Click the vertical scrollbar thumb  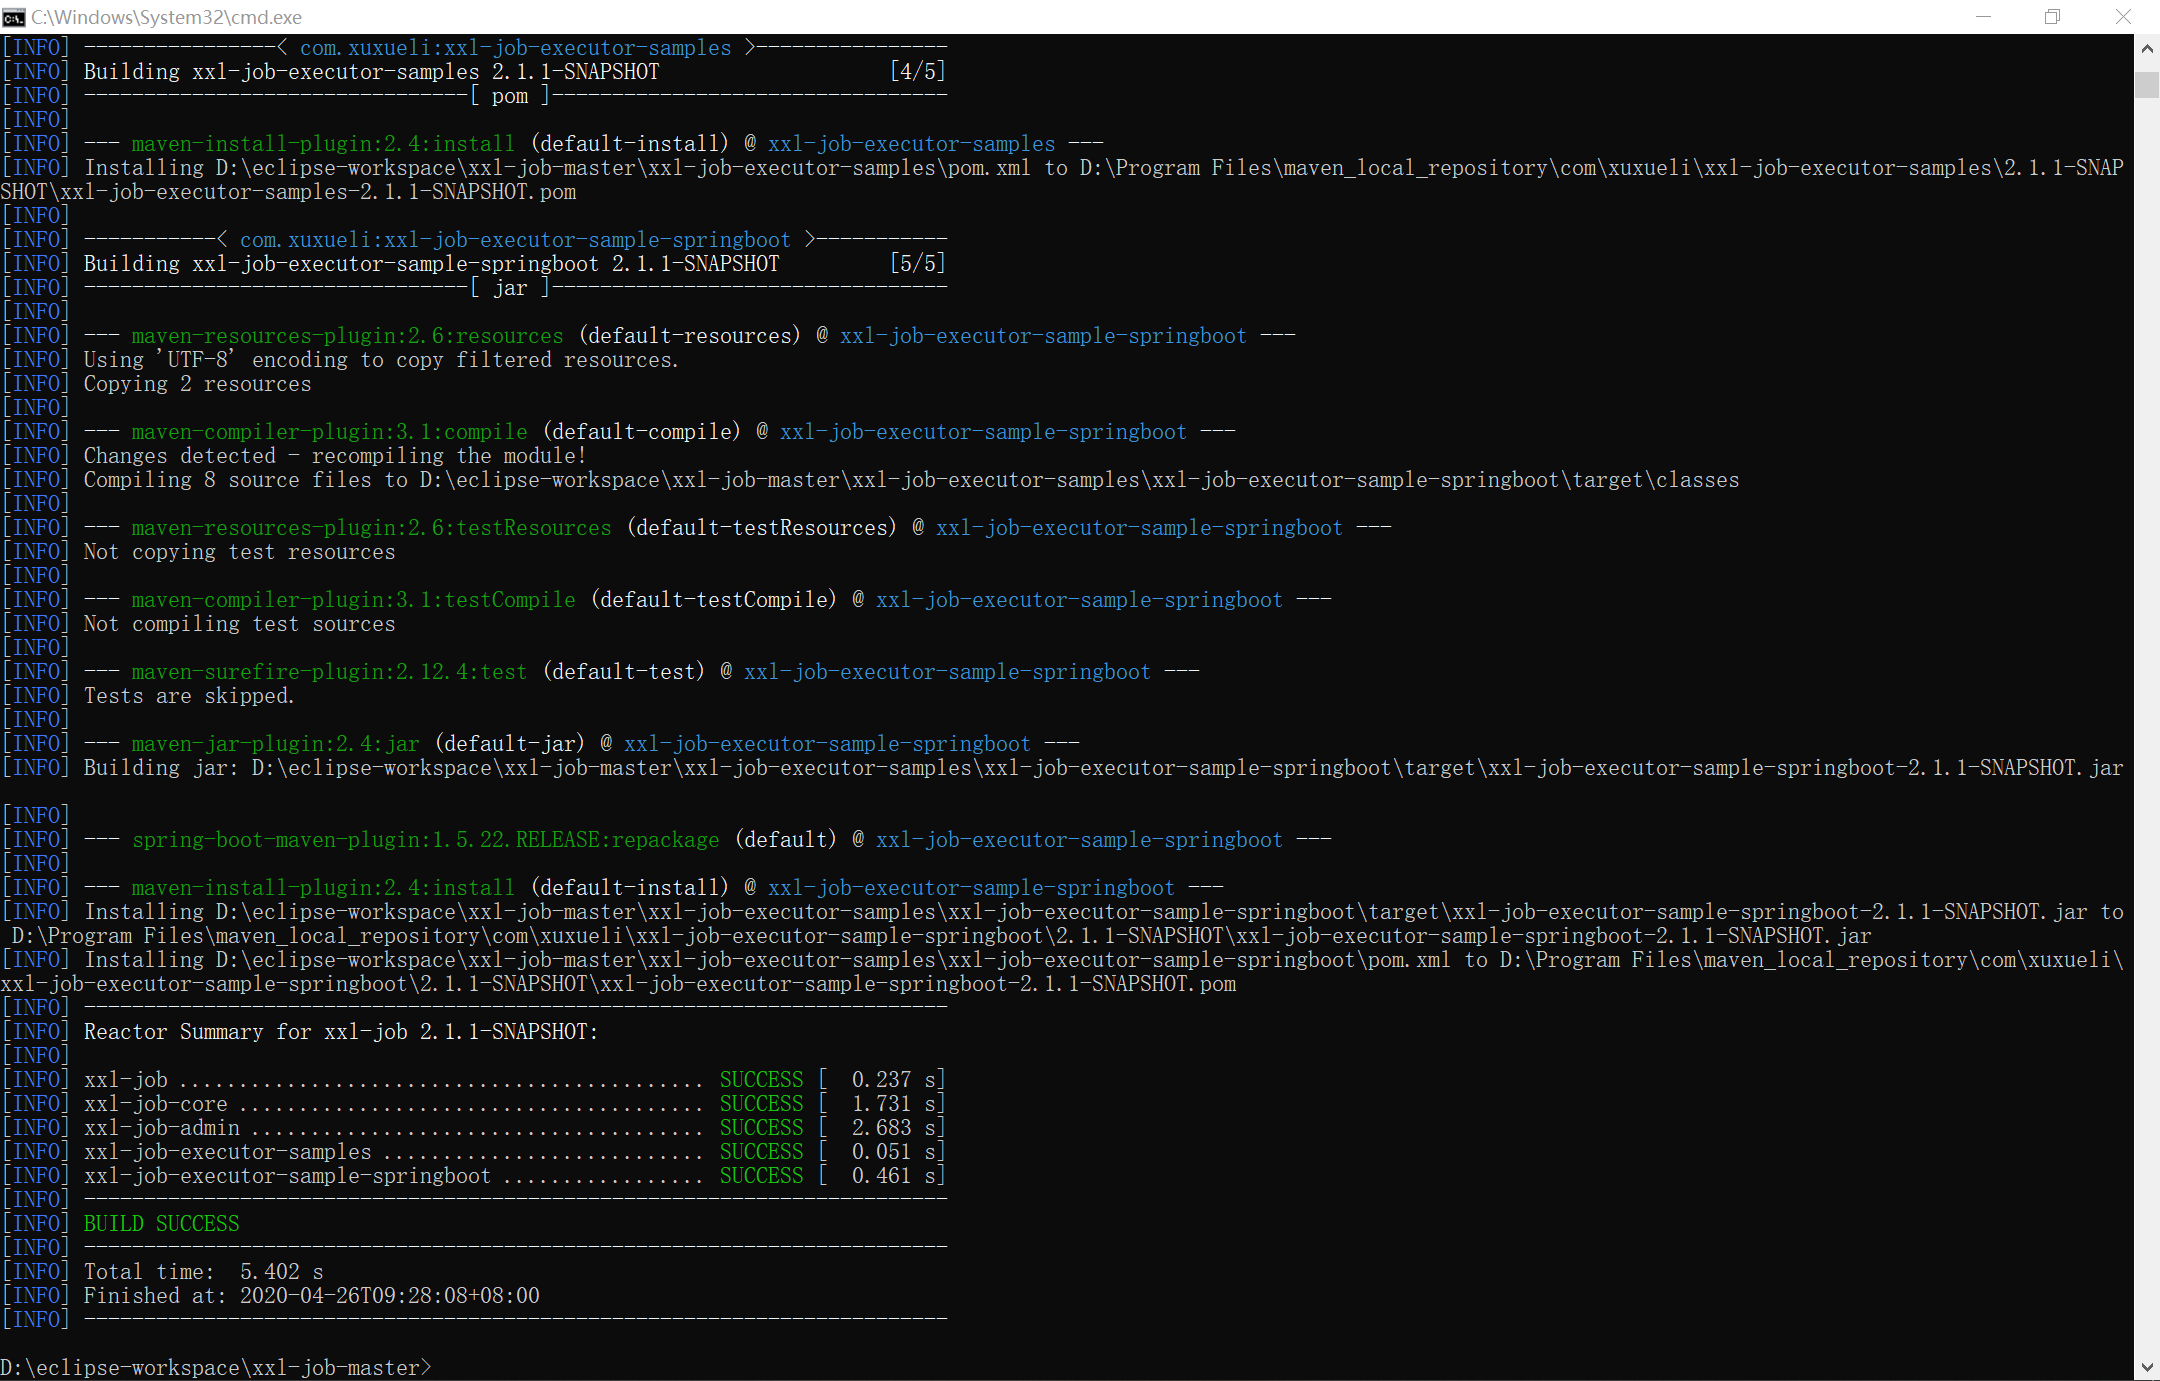[2147, 84]
